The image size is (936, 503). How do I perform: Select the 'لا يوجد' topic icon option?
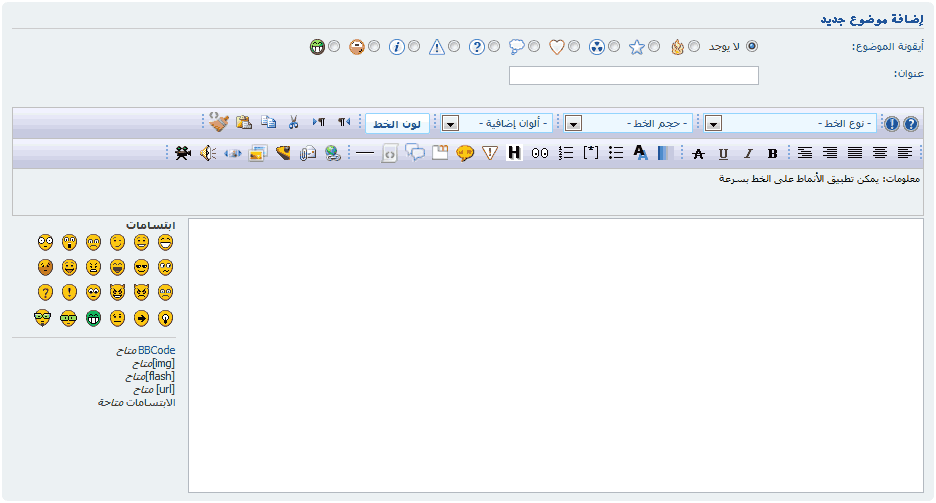[x=752, y=46]
